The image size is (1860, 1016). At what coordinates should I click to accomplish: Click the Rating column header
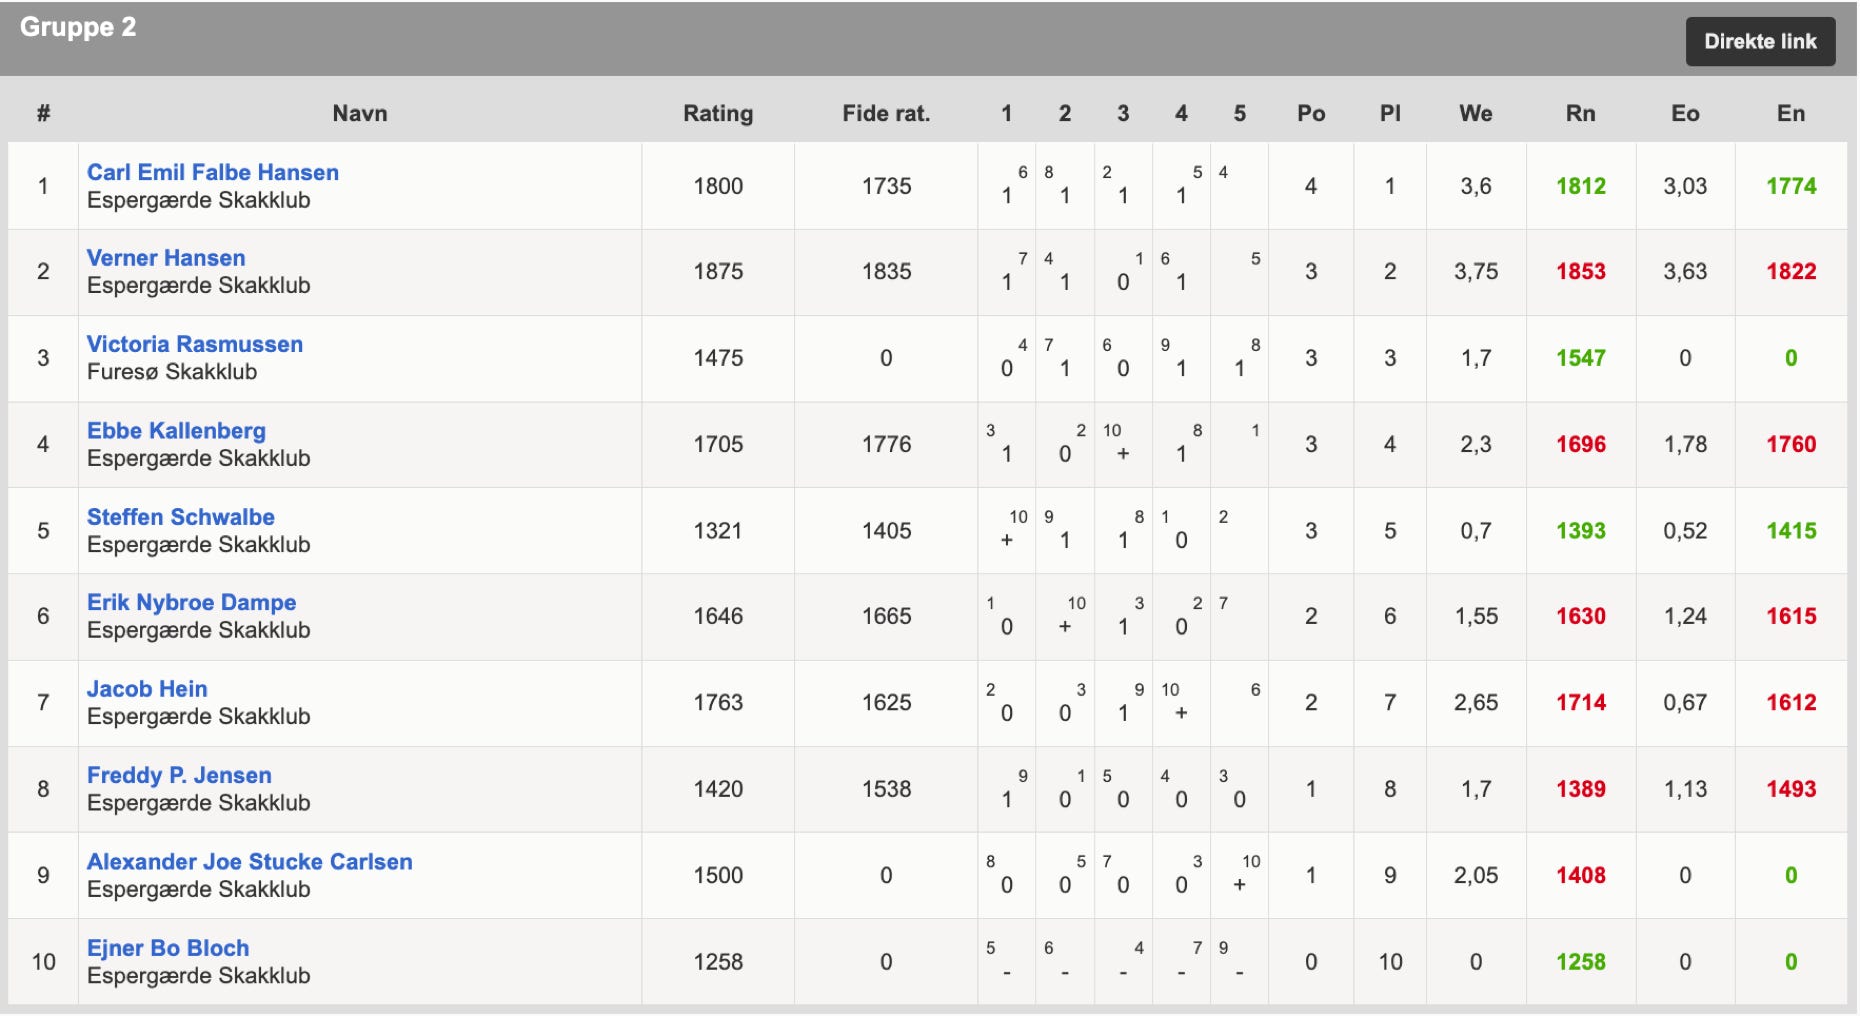coord(717,114)
